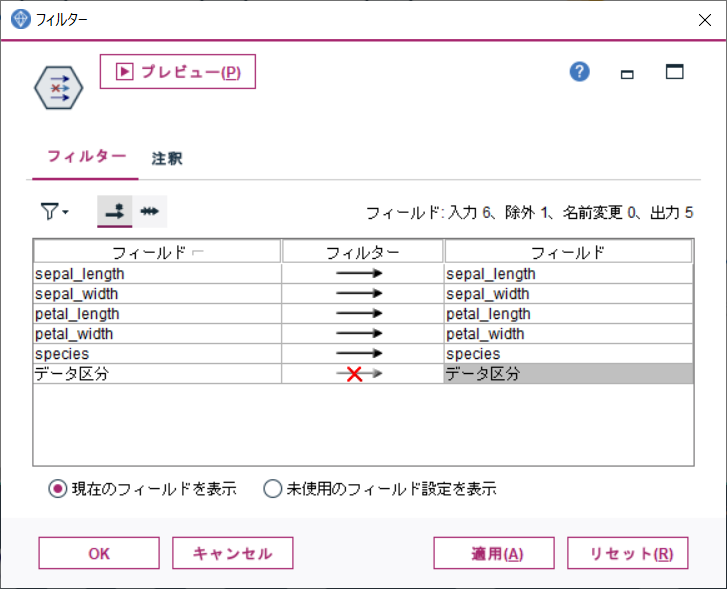Screen dimensions: 727x589
Task: Click the 適用(A) button
Action: (494, 553)
